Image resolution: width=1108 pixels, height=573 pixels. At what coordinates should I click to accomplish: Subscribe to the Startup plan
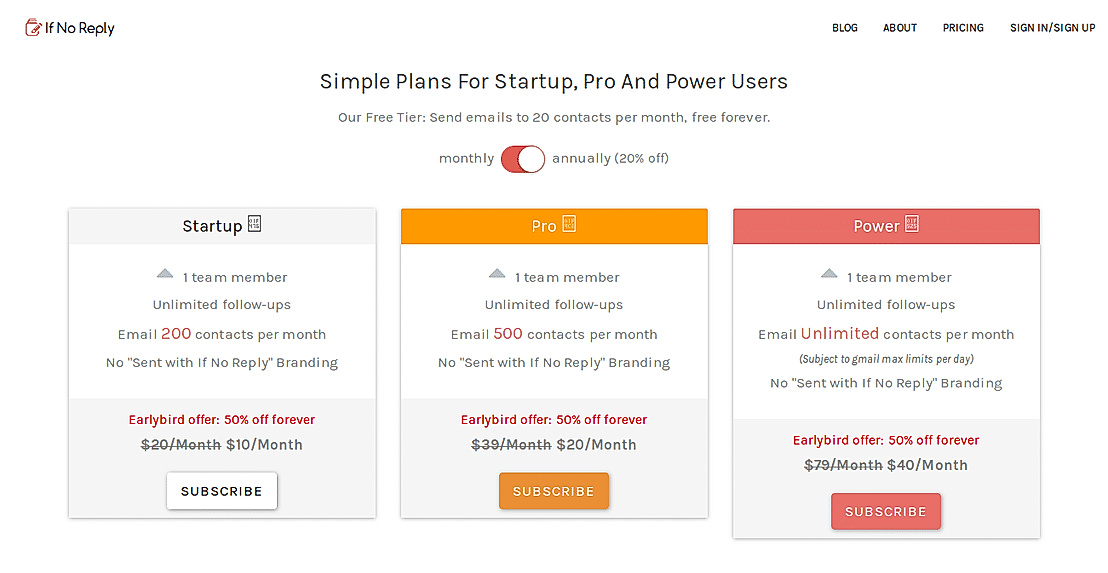point(222,491)
